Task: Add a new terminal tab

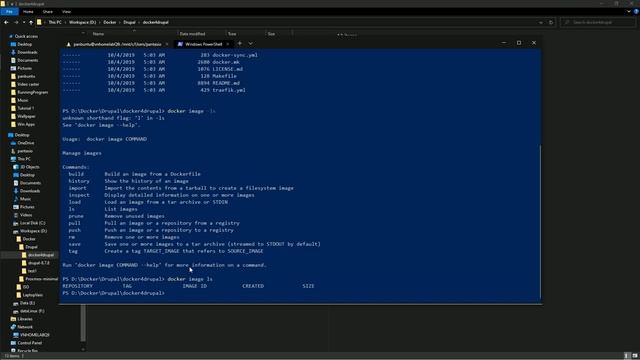Action: point(240,43)
